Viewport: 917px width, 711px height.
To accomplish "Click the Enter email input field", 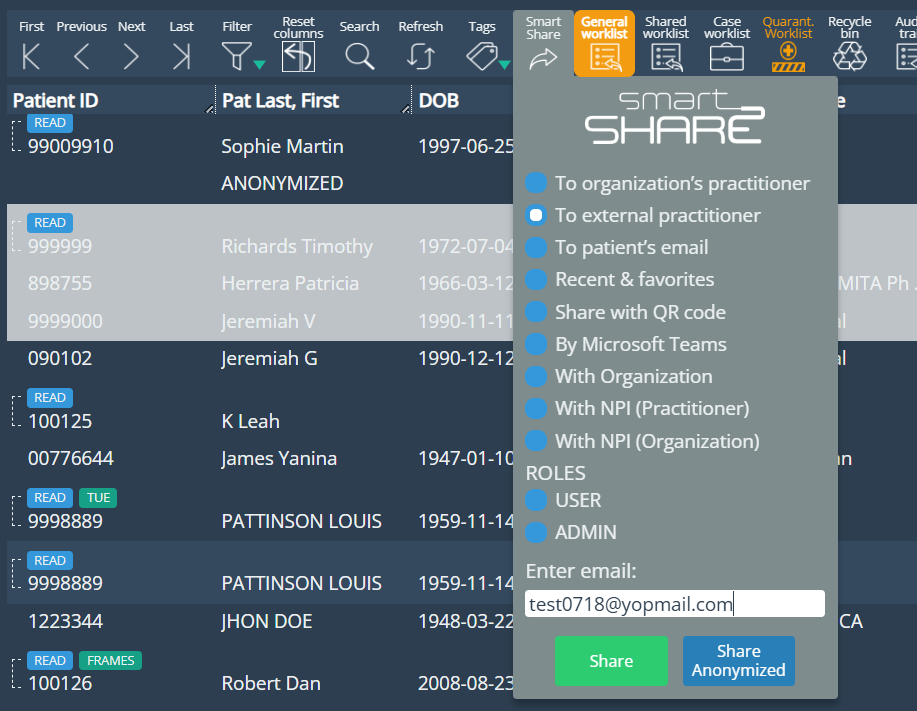I will tap(674, 604).
